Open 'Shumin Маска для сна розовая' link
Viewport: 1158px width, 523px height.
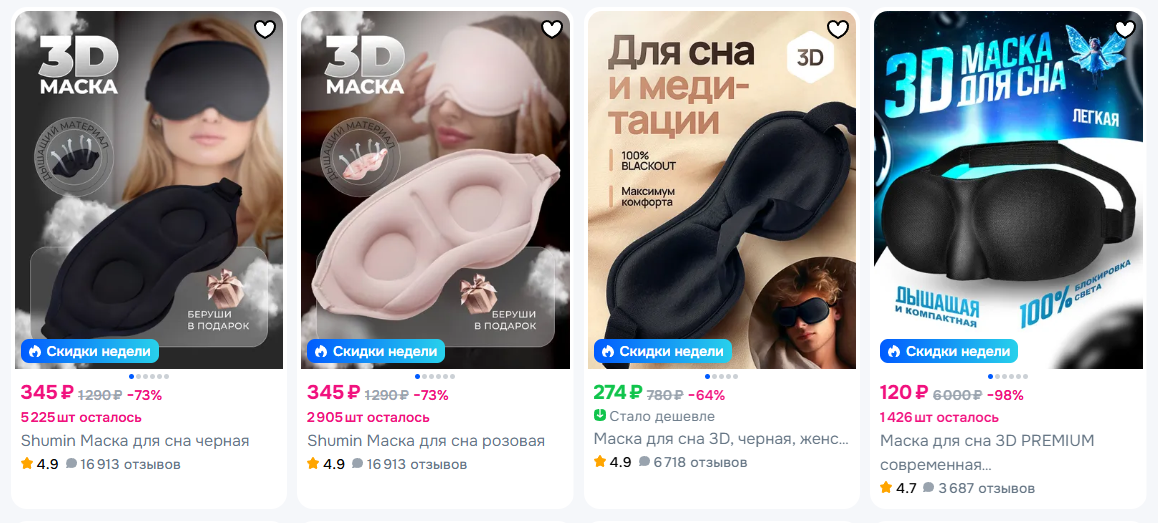(426, 441)
